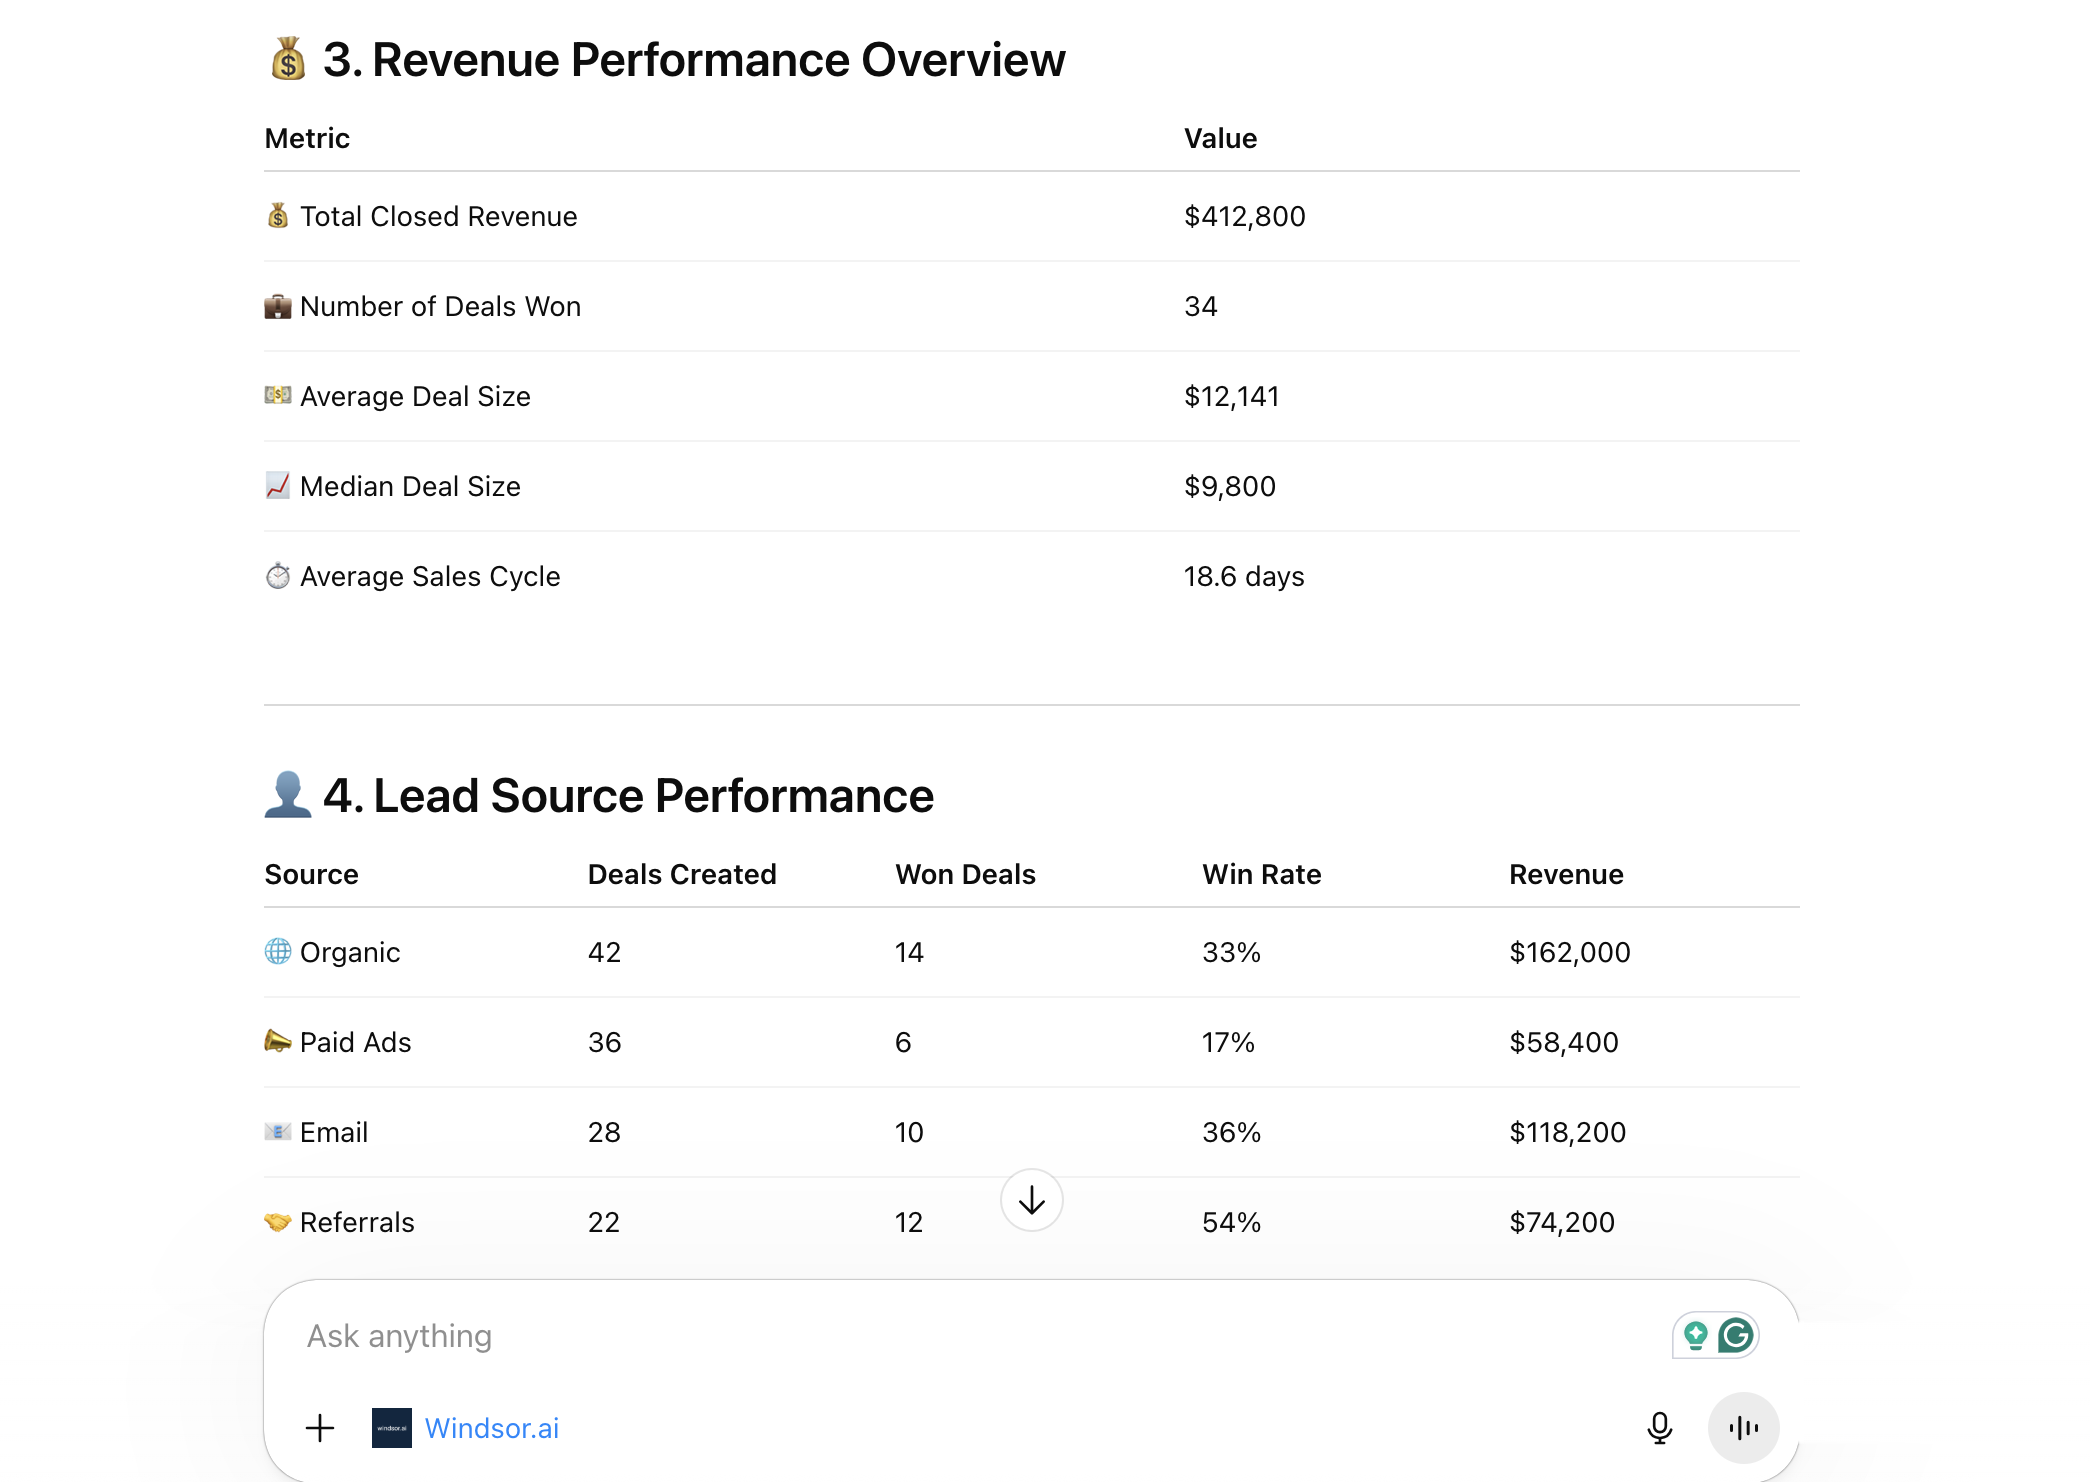Screen dimensions: 2090x1482
Task: Select the Lead Source Performance heading
Action: [x=628, y=796]
